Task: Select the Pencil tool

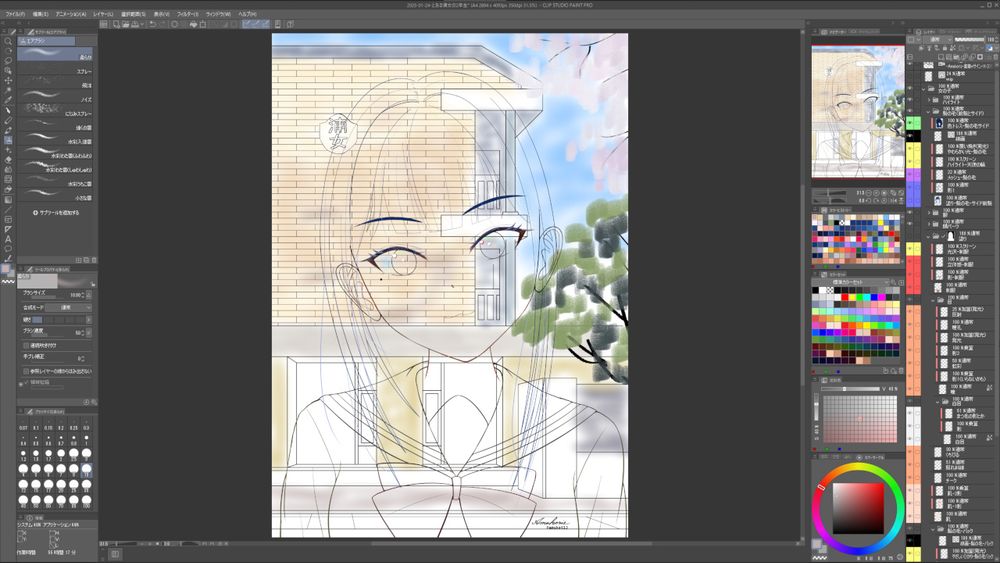Action: [x=8, y=121]
